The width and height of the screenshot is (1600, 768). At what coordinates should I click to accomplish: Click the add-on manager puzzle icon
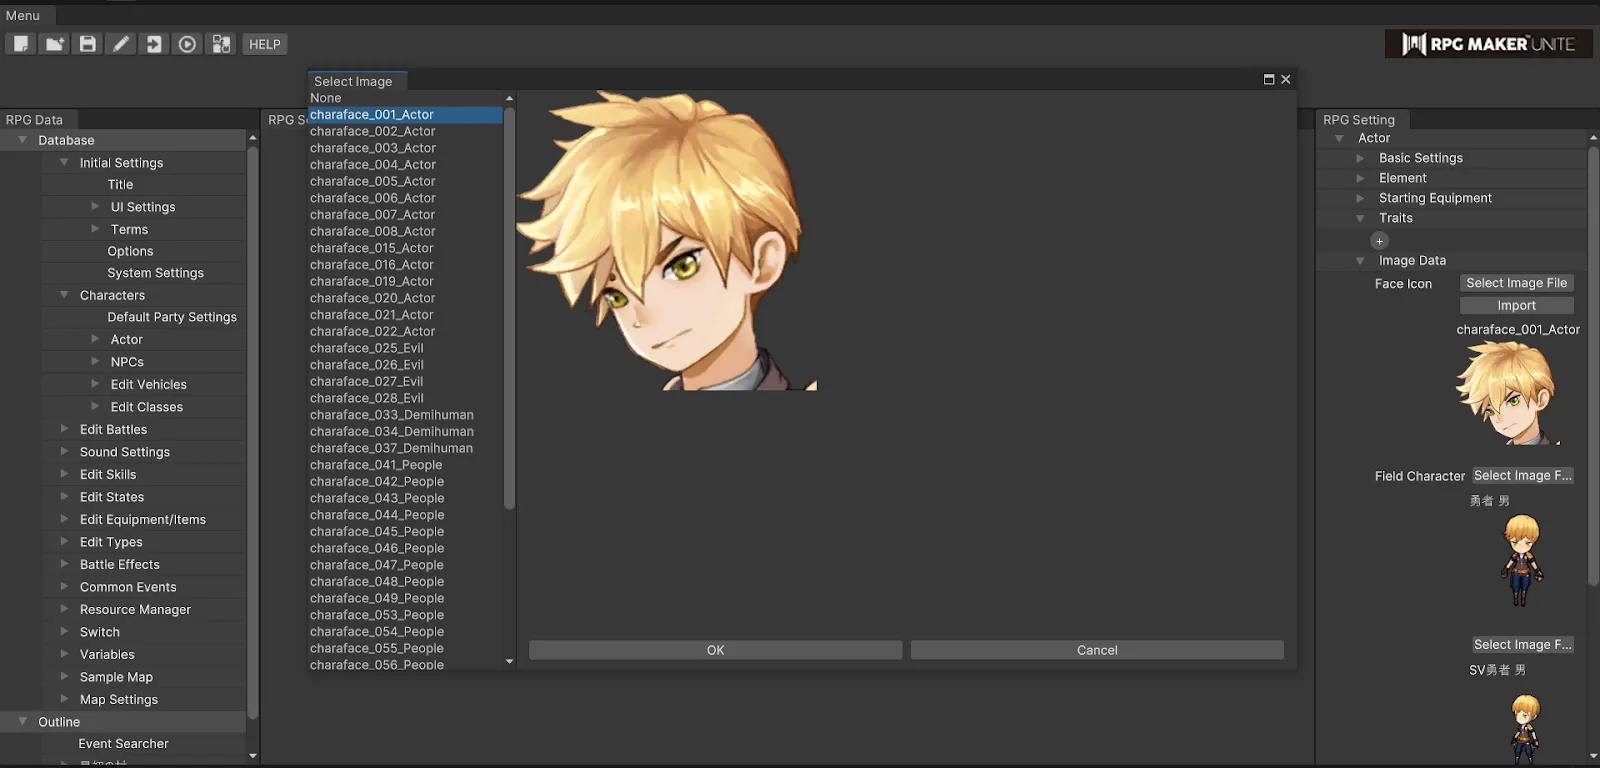(221, 44)
